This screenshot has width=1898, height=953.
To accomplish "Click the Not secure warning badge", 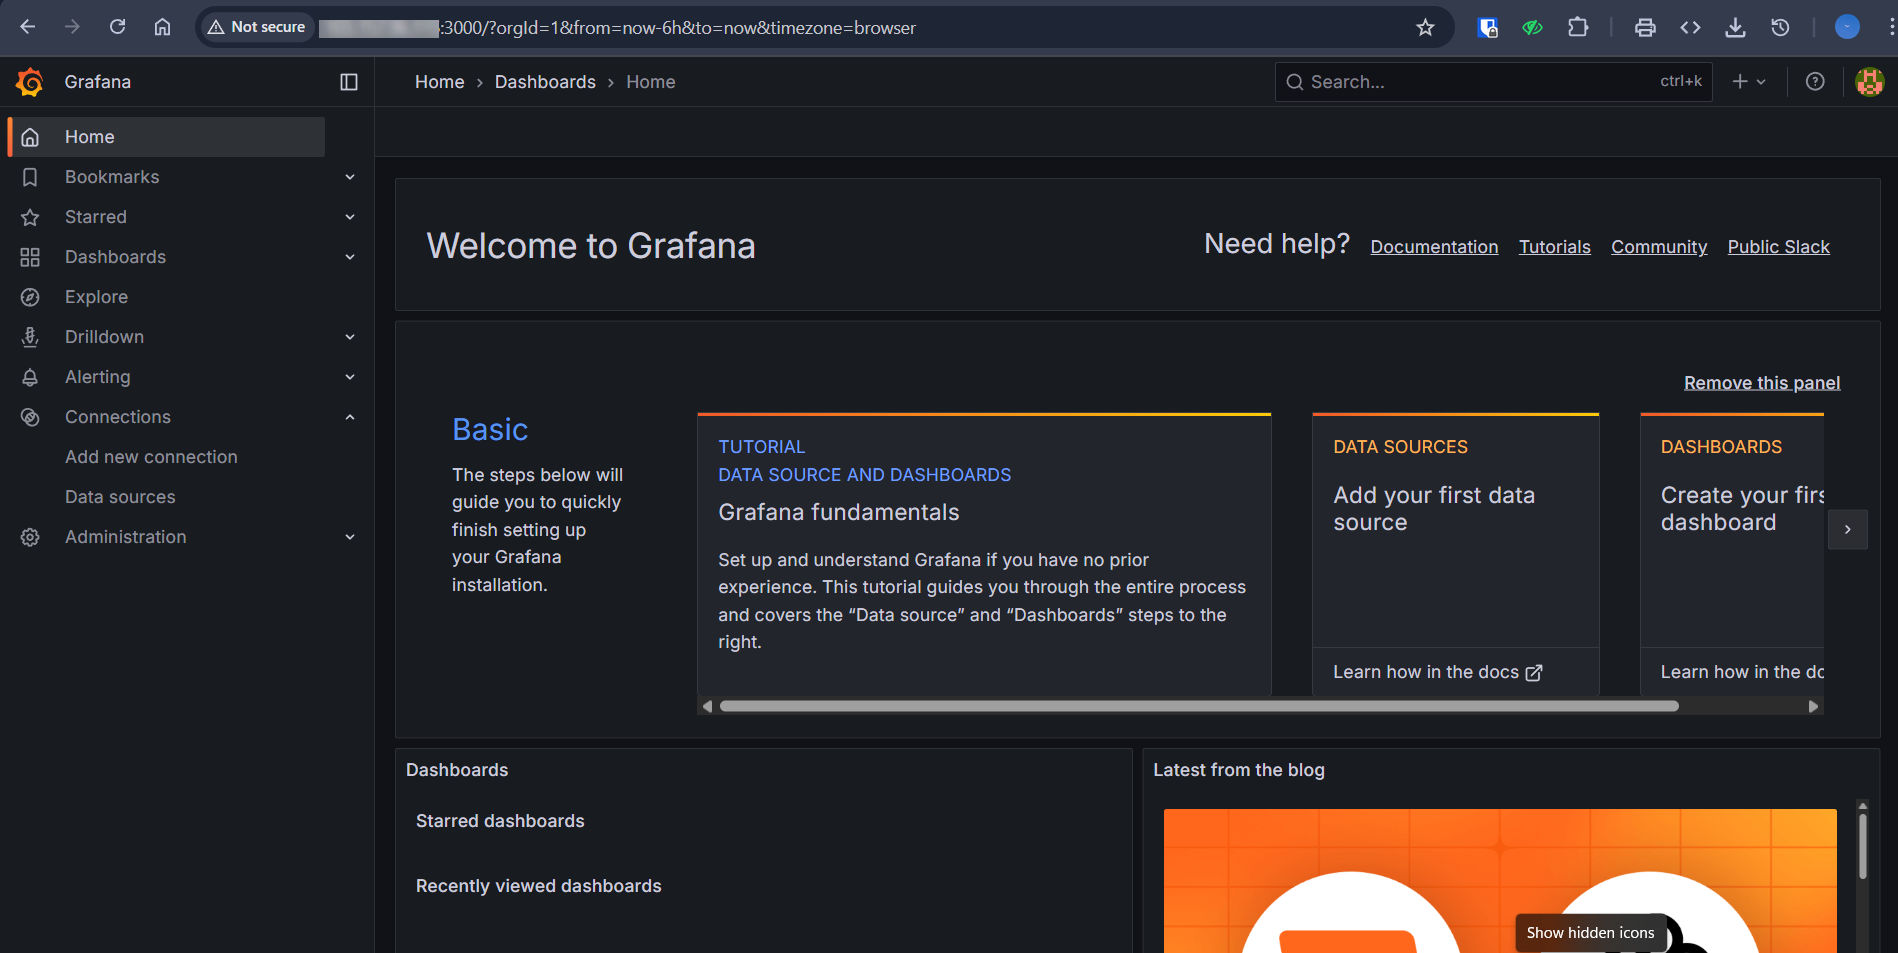I will (x=256, y=27).
